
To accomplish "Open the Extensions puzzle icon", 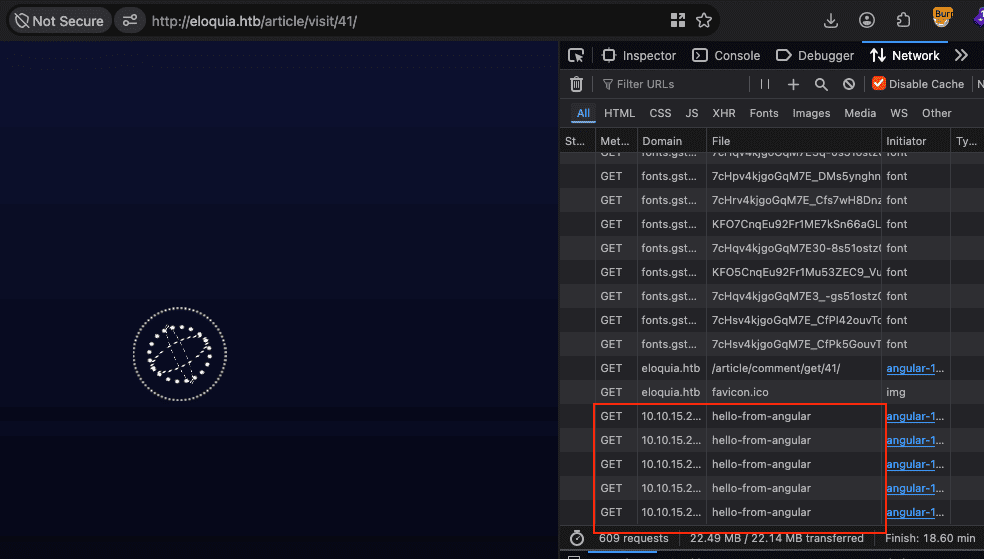I will [904, 21].
